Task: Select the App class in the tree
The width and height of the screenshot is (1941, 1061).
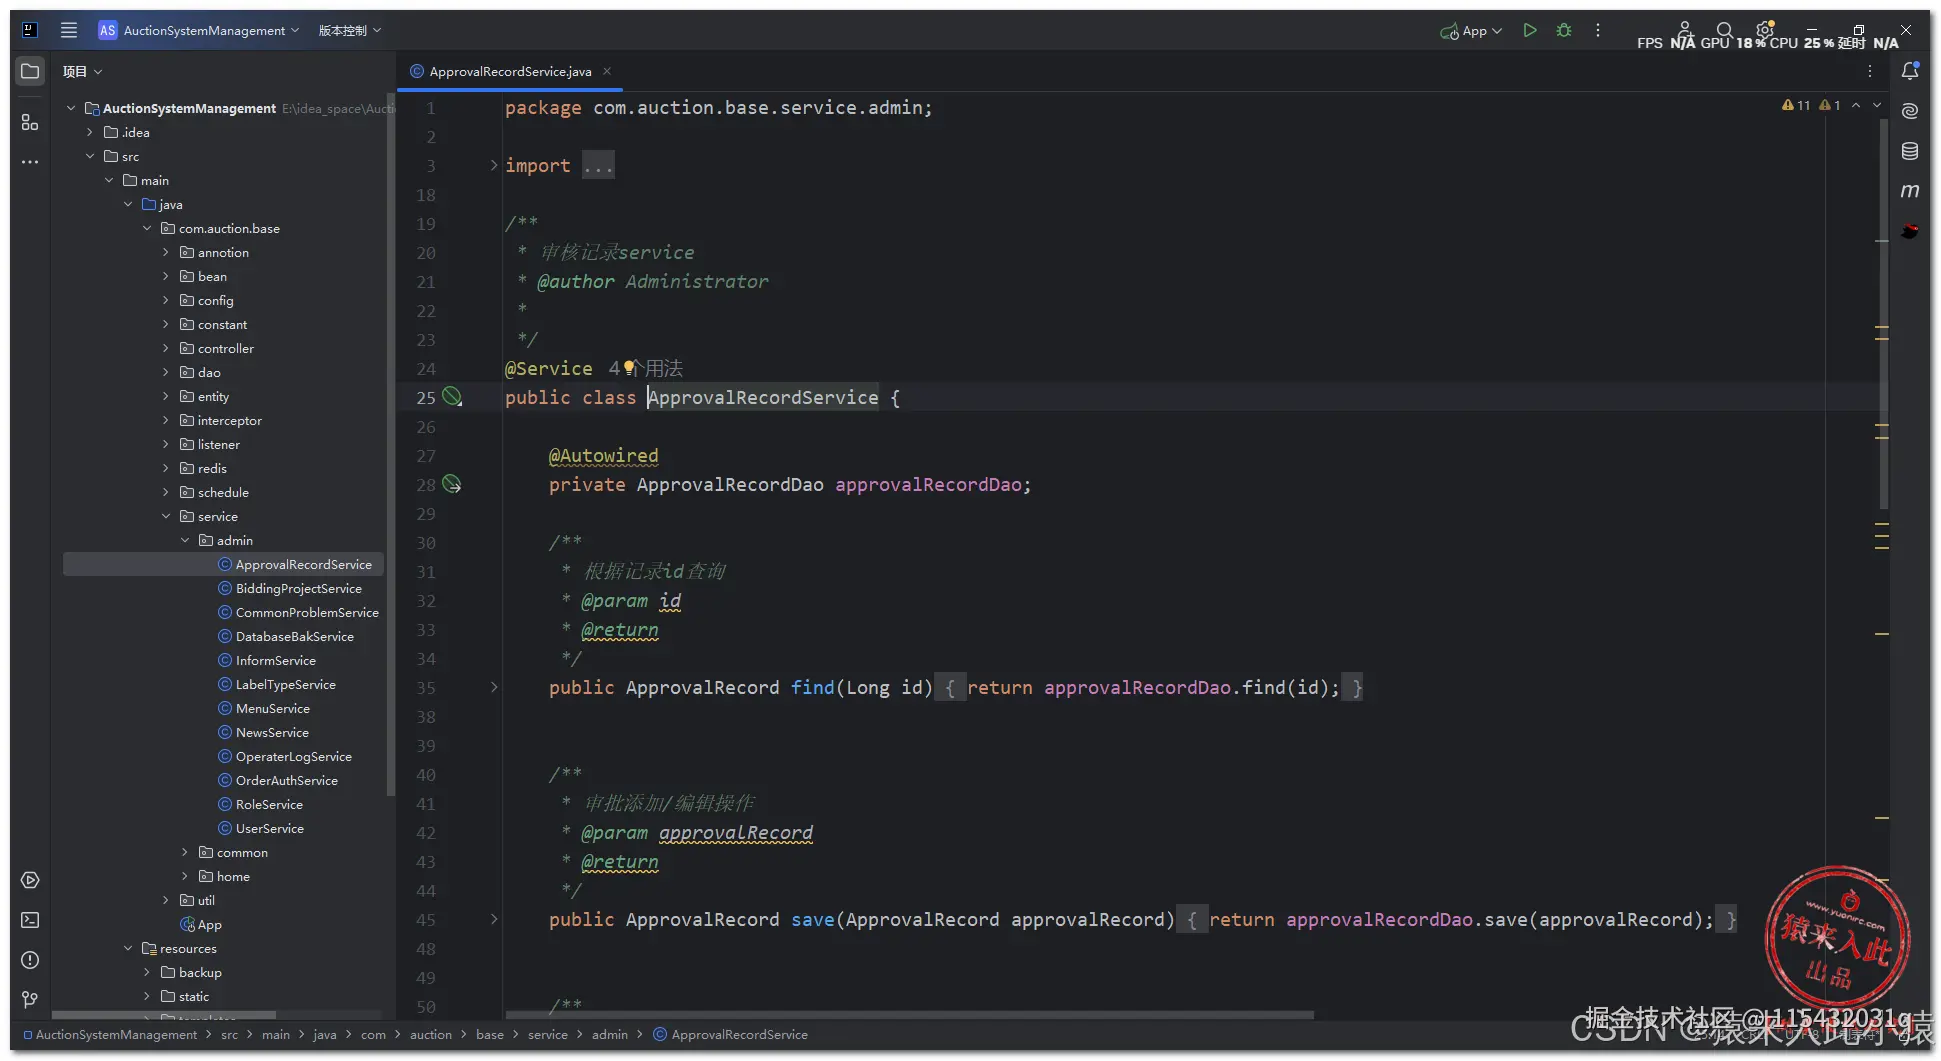Action: click(201, 924)
